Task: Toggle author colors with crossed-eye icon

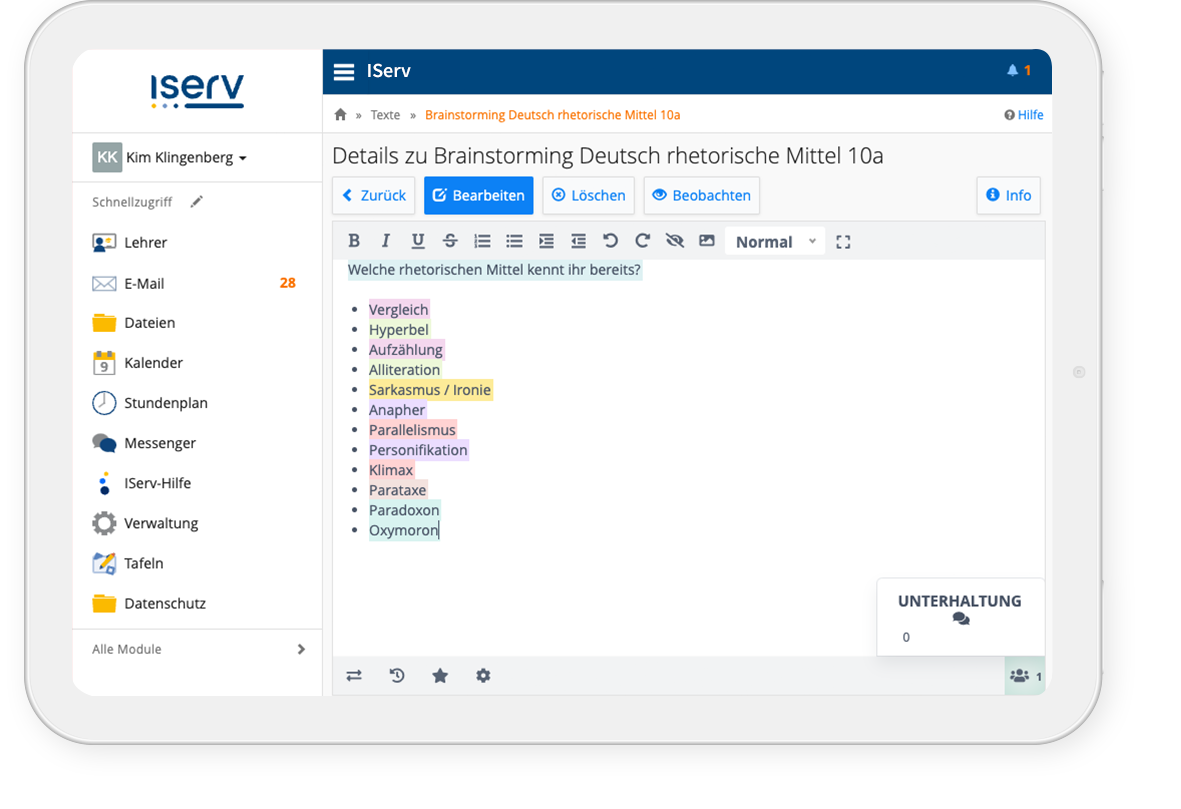Action: point(675,241)
